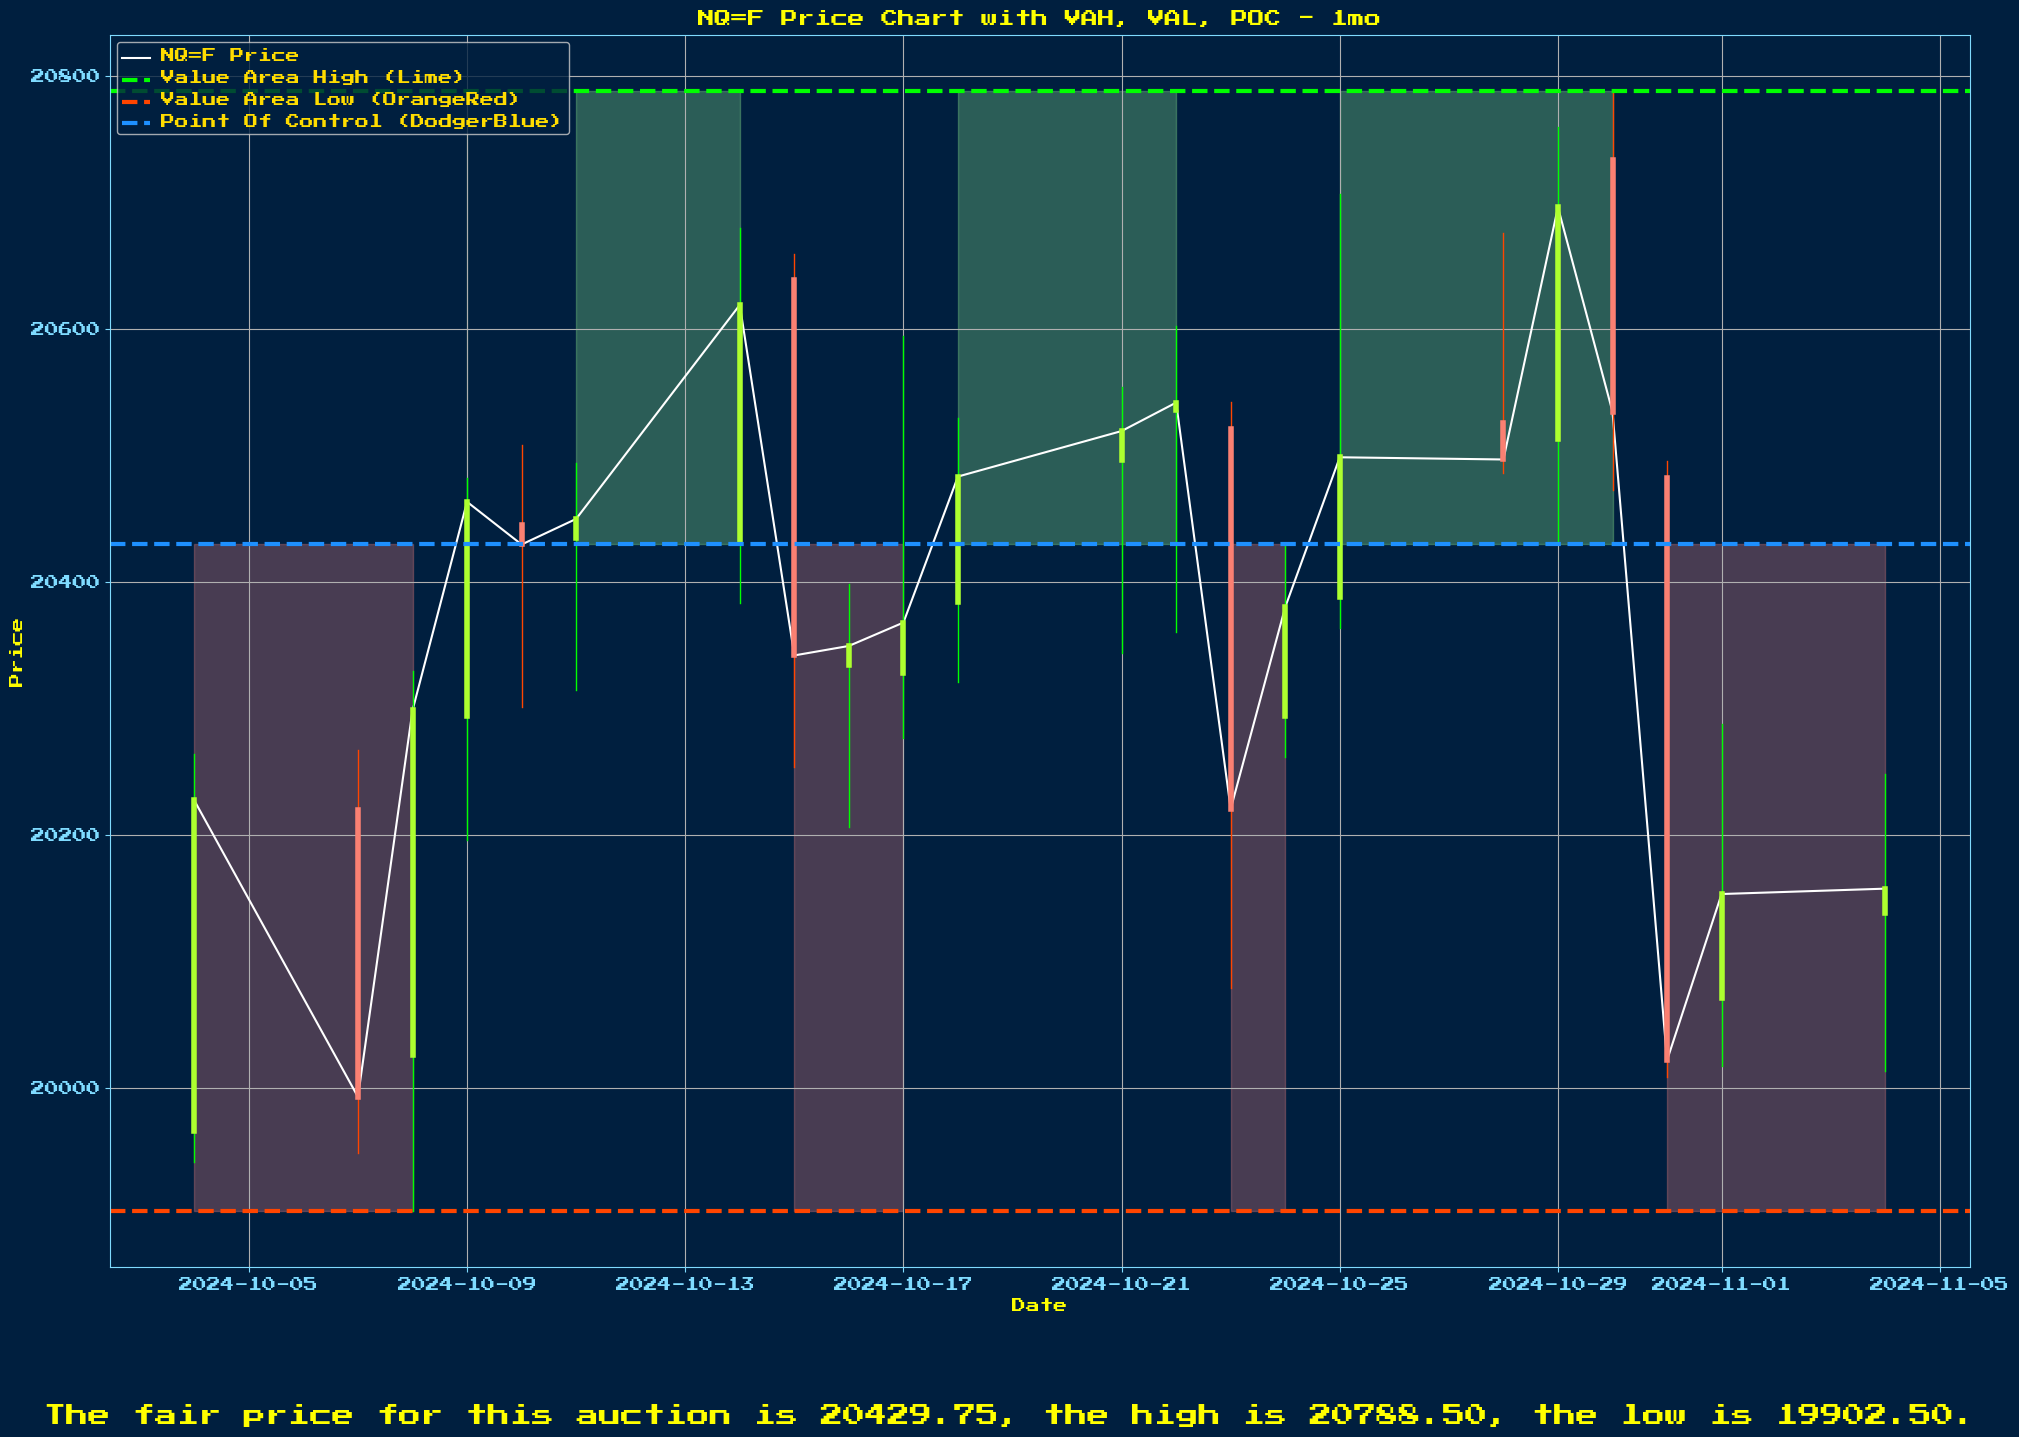Click the Point Of Control legend label
Viewport: 2019px width, 1437px height.
pos(360,121)
